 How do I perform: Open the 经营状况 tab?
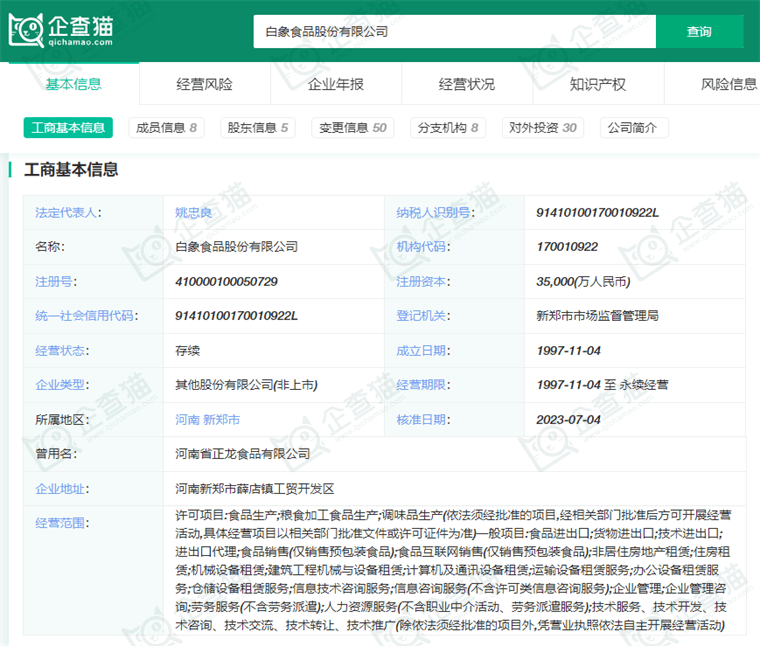point(467,84)
